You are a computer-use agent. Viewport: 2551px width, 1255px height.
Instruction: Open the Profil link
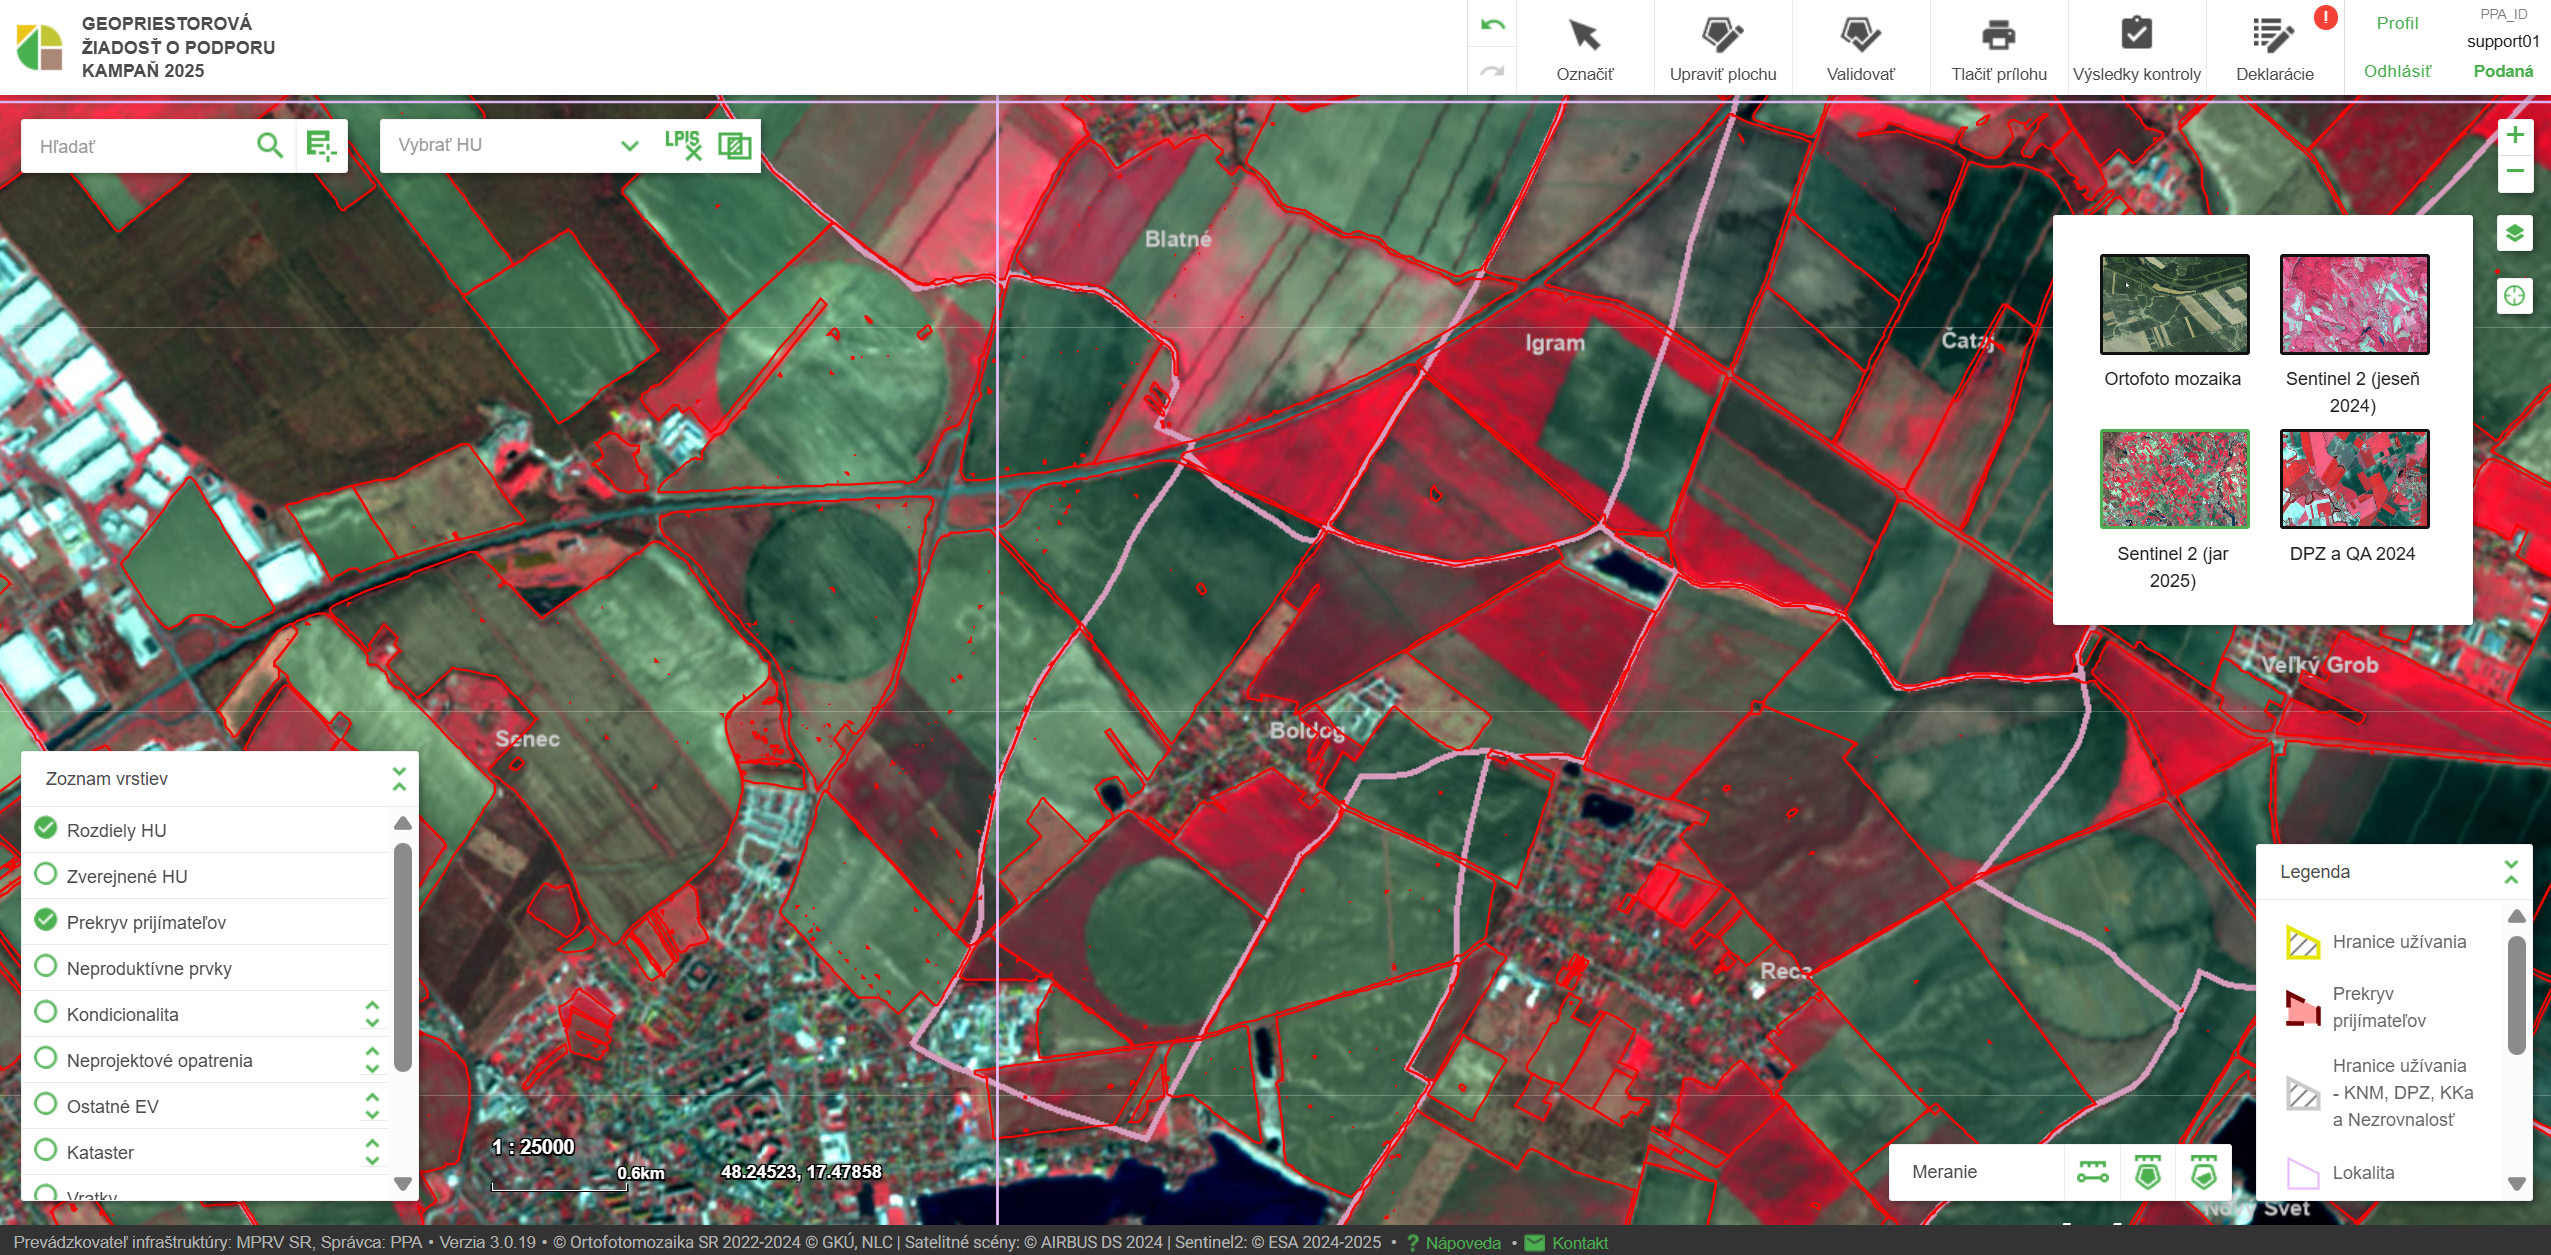tap(2397, 23)
